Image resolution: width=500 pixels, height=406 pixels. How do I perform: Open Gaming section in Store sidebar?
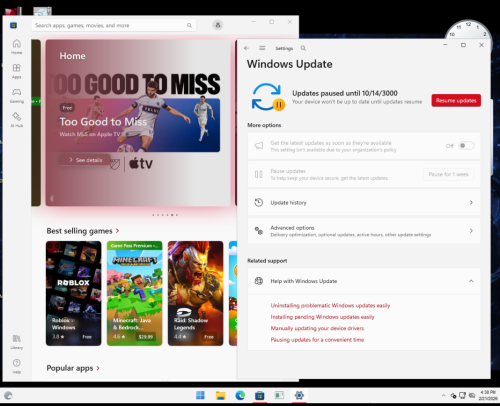pyautogui.click(x=17, y=95)
